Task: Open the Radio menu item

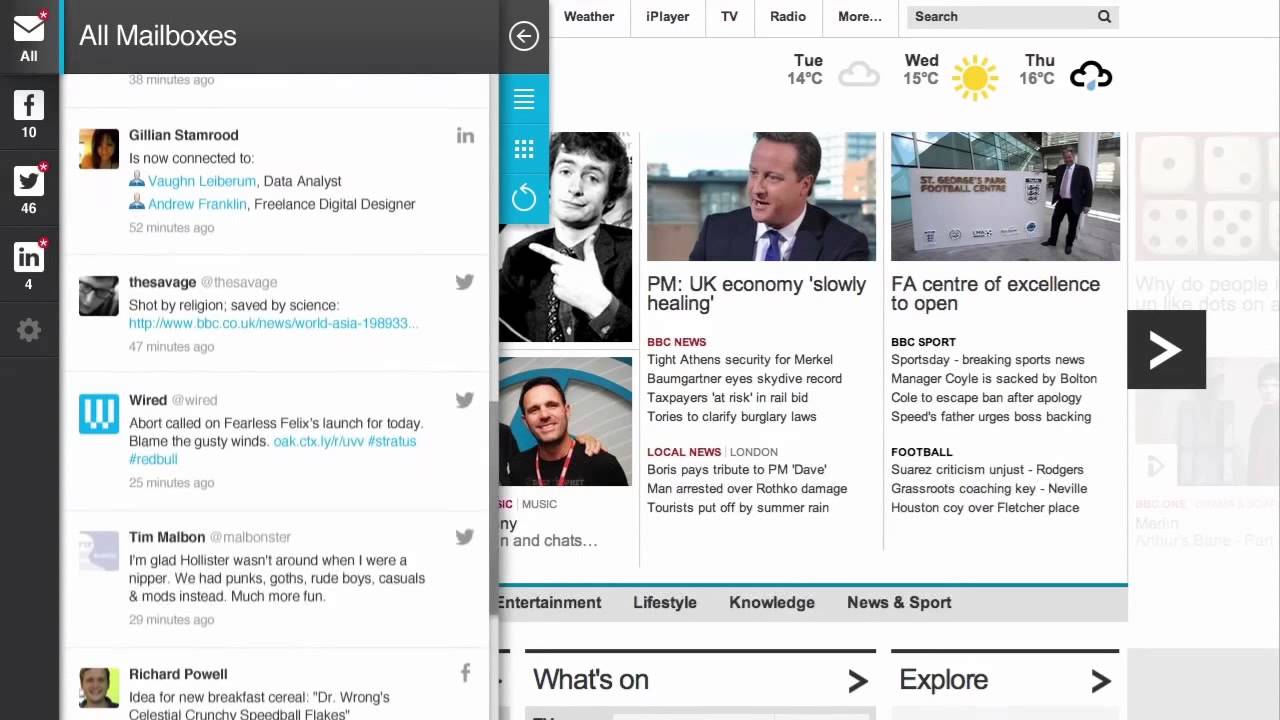Action: coord(788,16)
